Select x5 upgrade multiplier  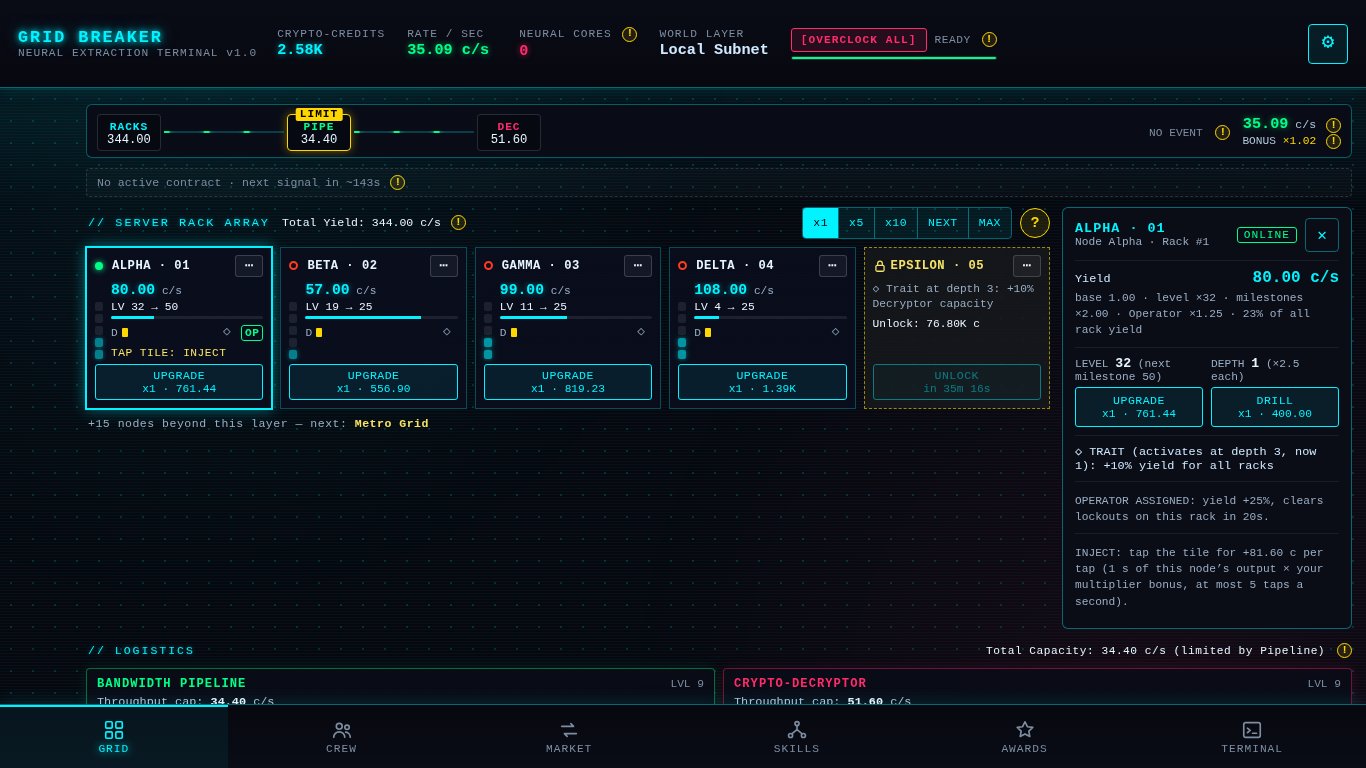tap(856, 223)
